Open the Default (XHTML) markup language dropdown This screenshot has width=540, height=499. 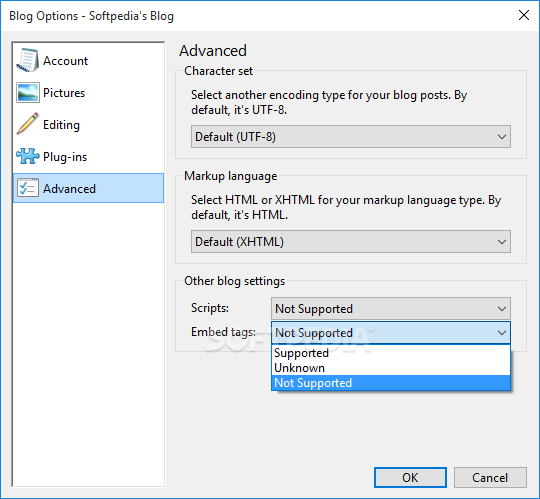[x=351, y=242]
